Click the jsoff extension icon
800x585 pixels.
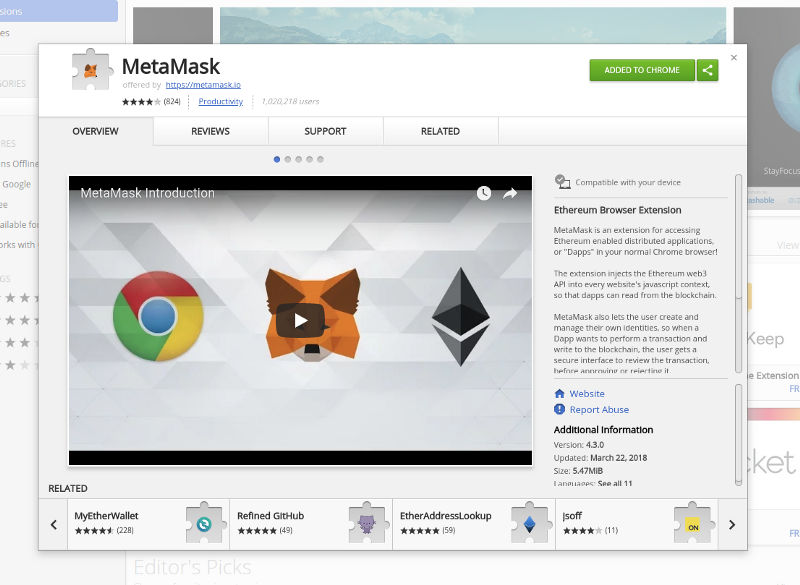[x=692, y=523]
